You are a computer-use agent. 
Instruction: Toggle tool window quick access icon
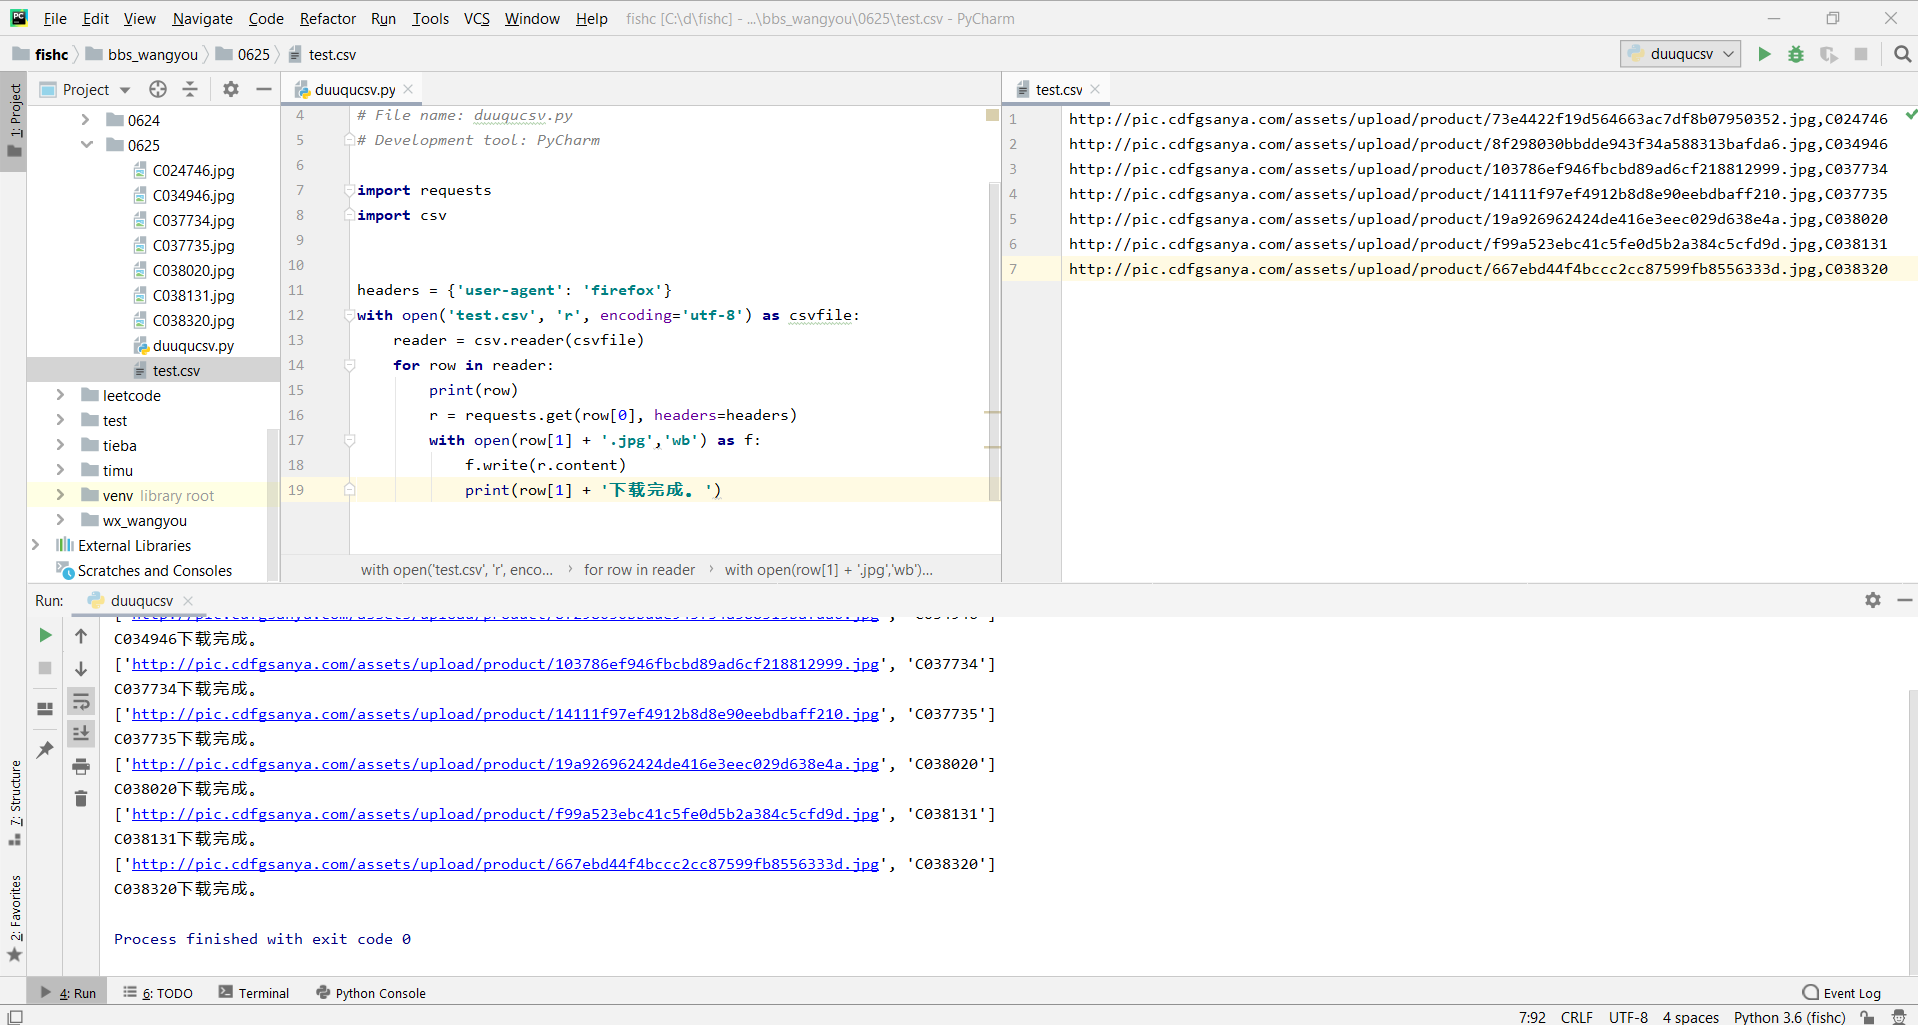pos(15,1017)
